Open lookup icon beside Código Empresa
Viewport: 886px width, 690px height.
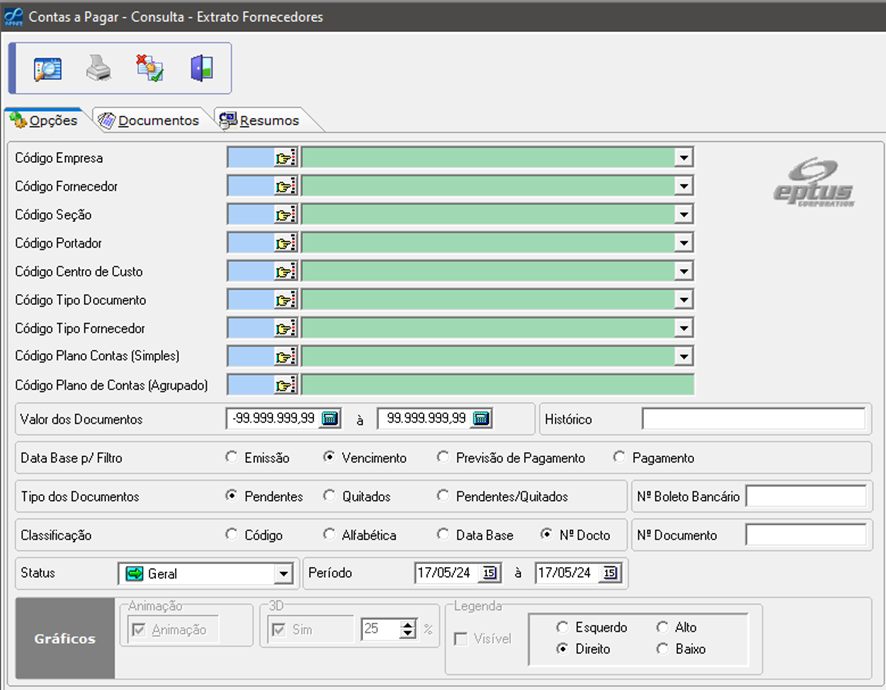click(x=287, y=158)
